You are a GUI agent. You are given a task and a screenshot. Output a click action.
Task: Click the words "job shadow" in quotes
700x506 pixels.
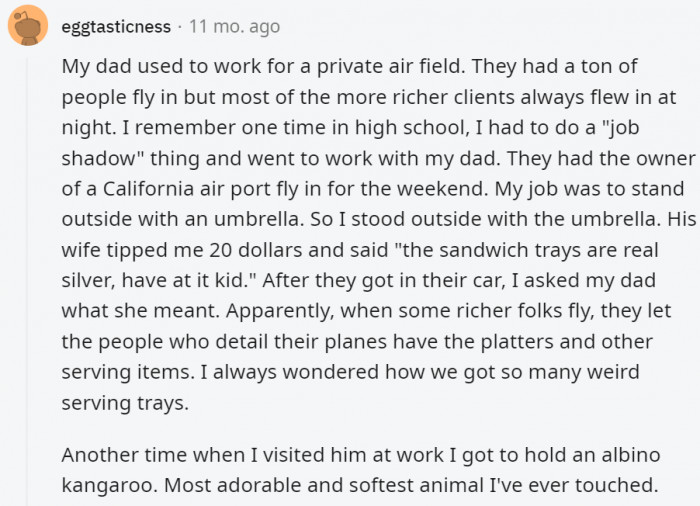641,129
